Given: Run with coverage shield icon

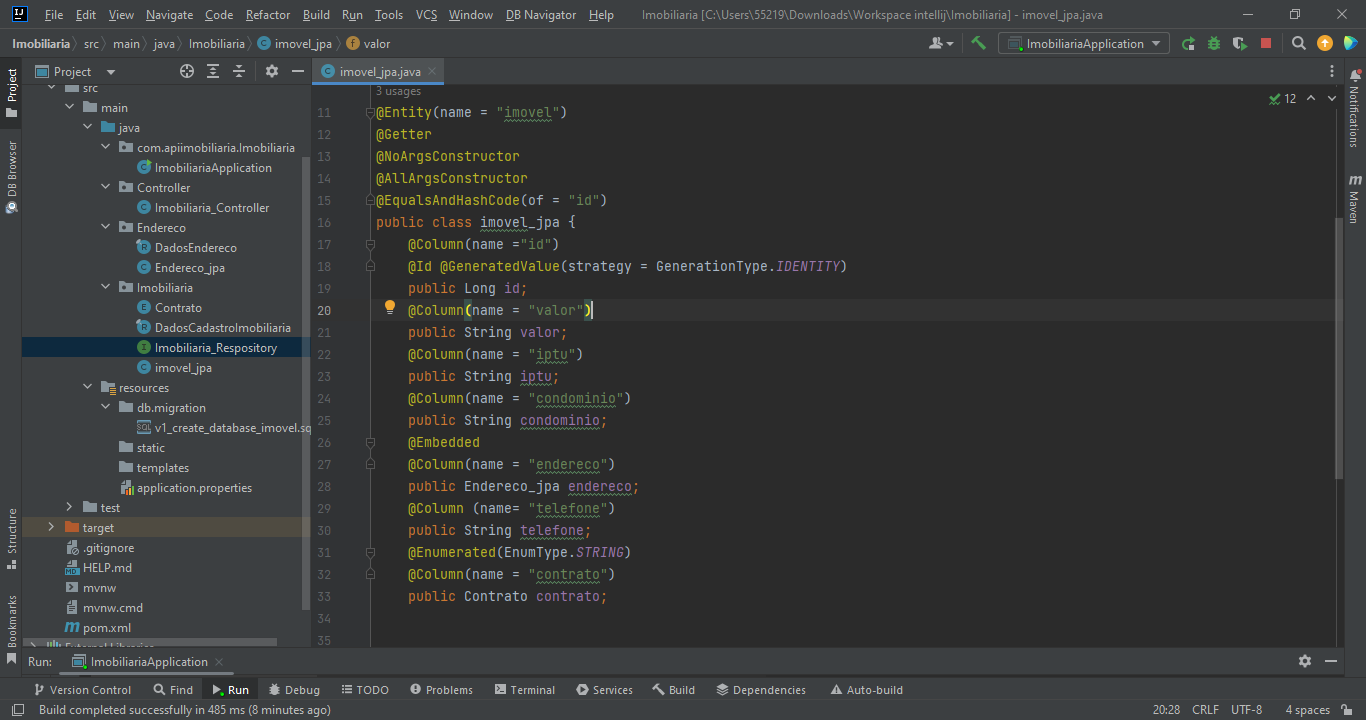Looking at the screenshot, I should (x=1240, y=43).
